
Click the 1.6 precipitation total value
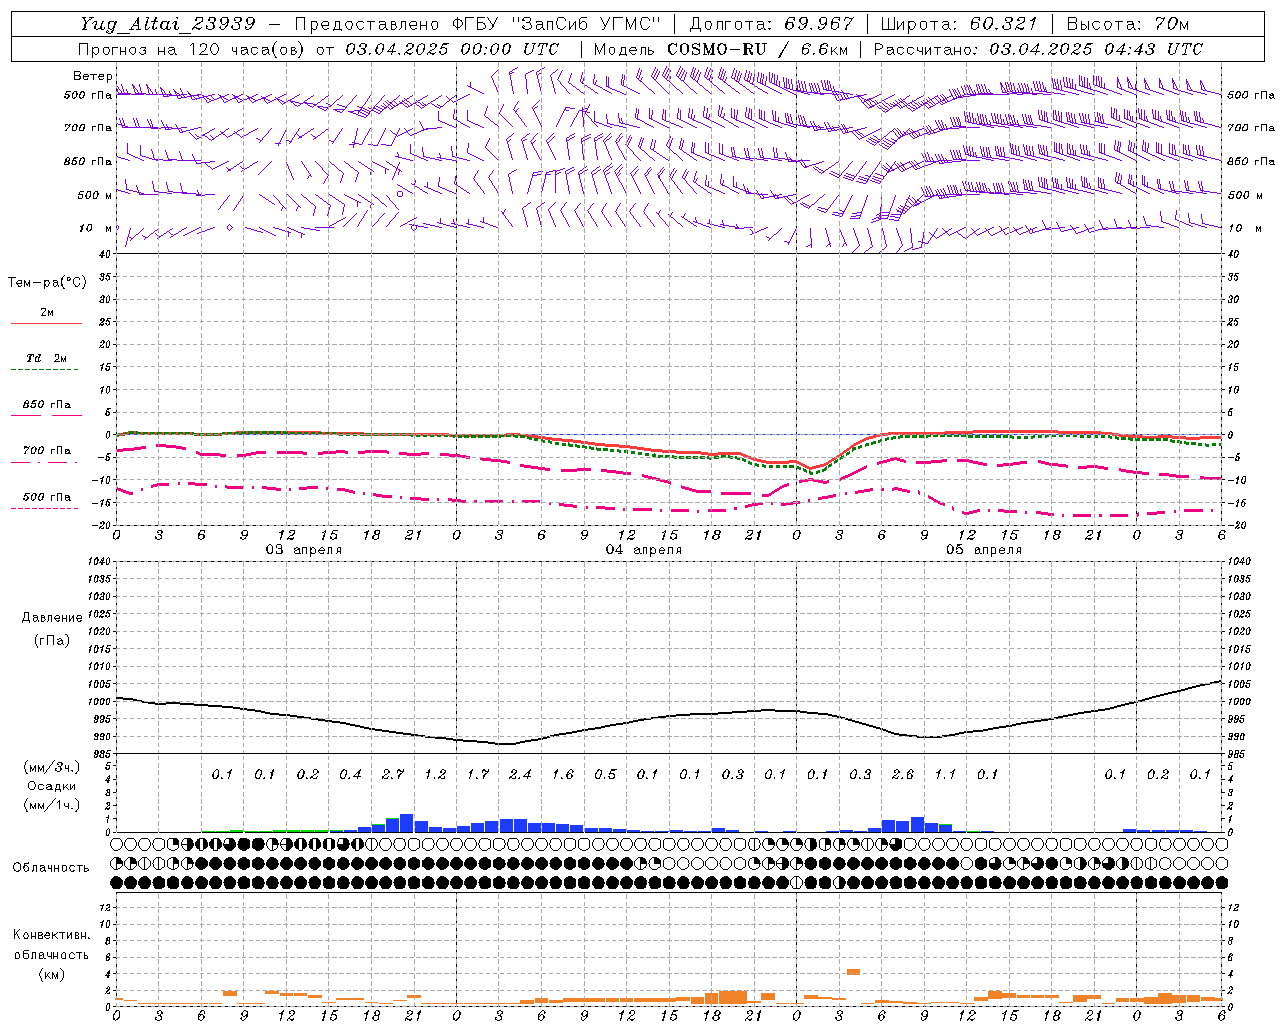[563, 775]
